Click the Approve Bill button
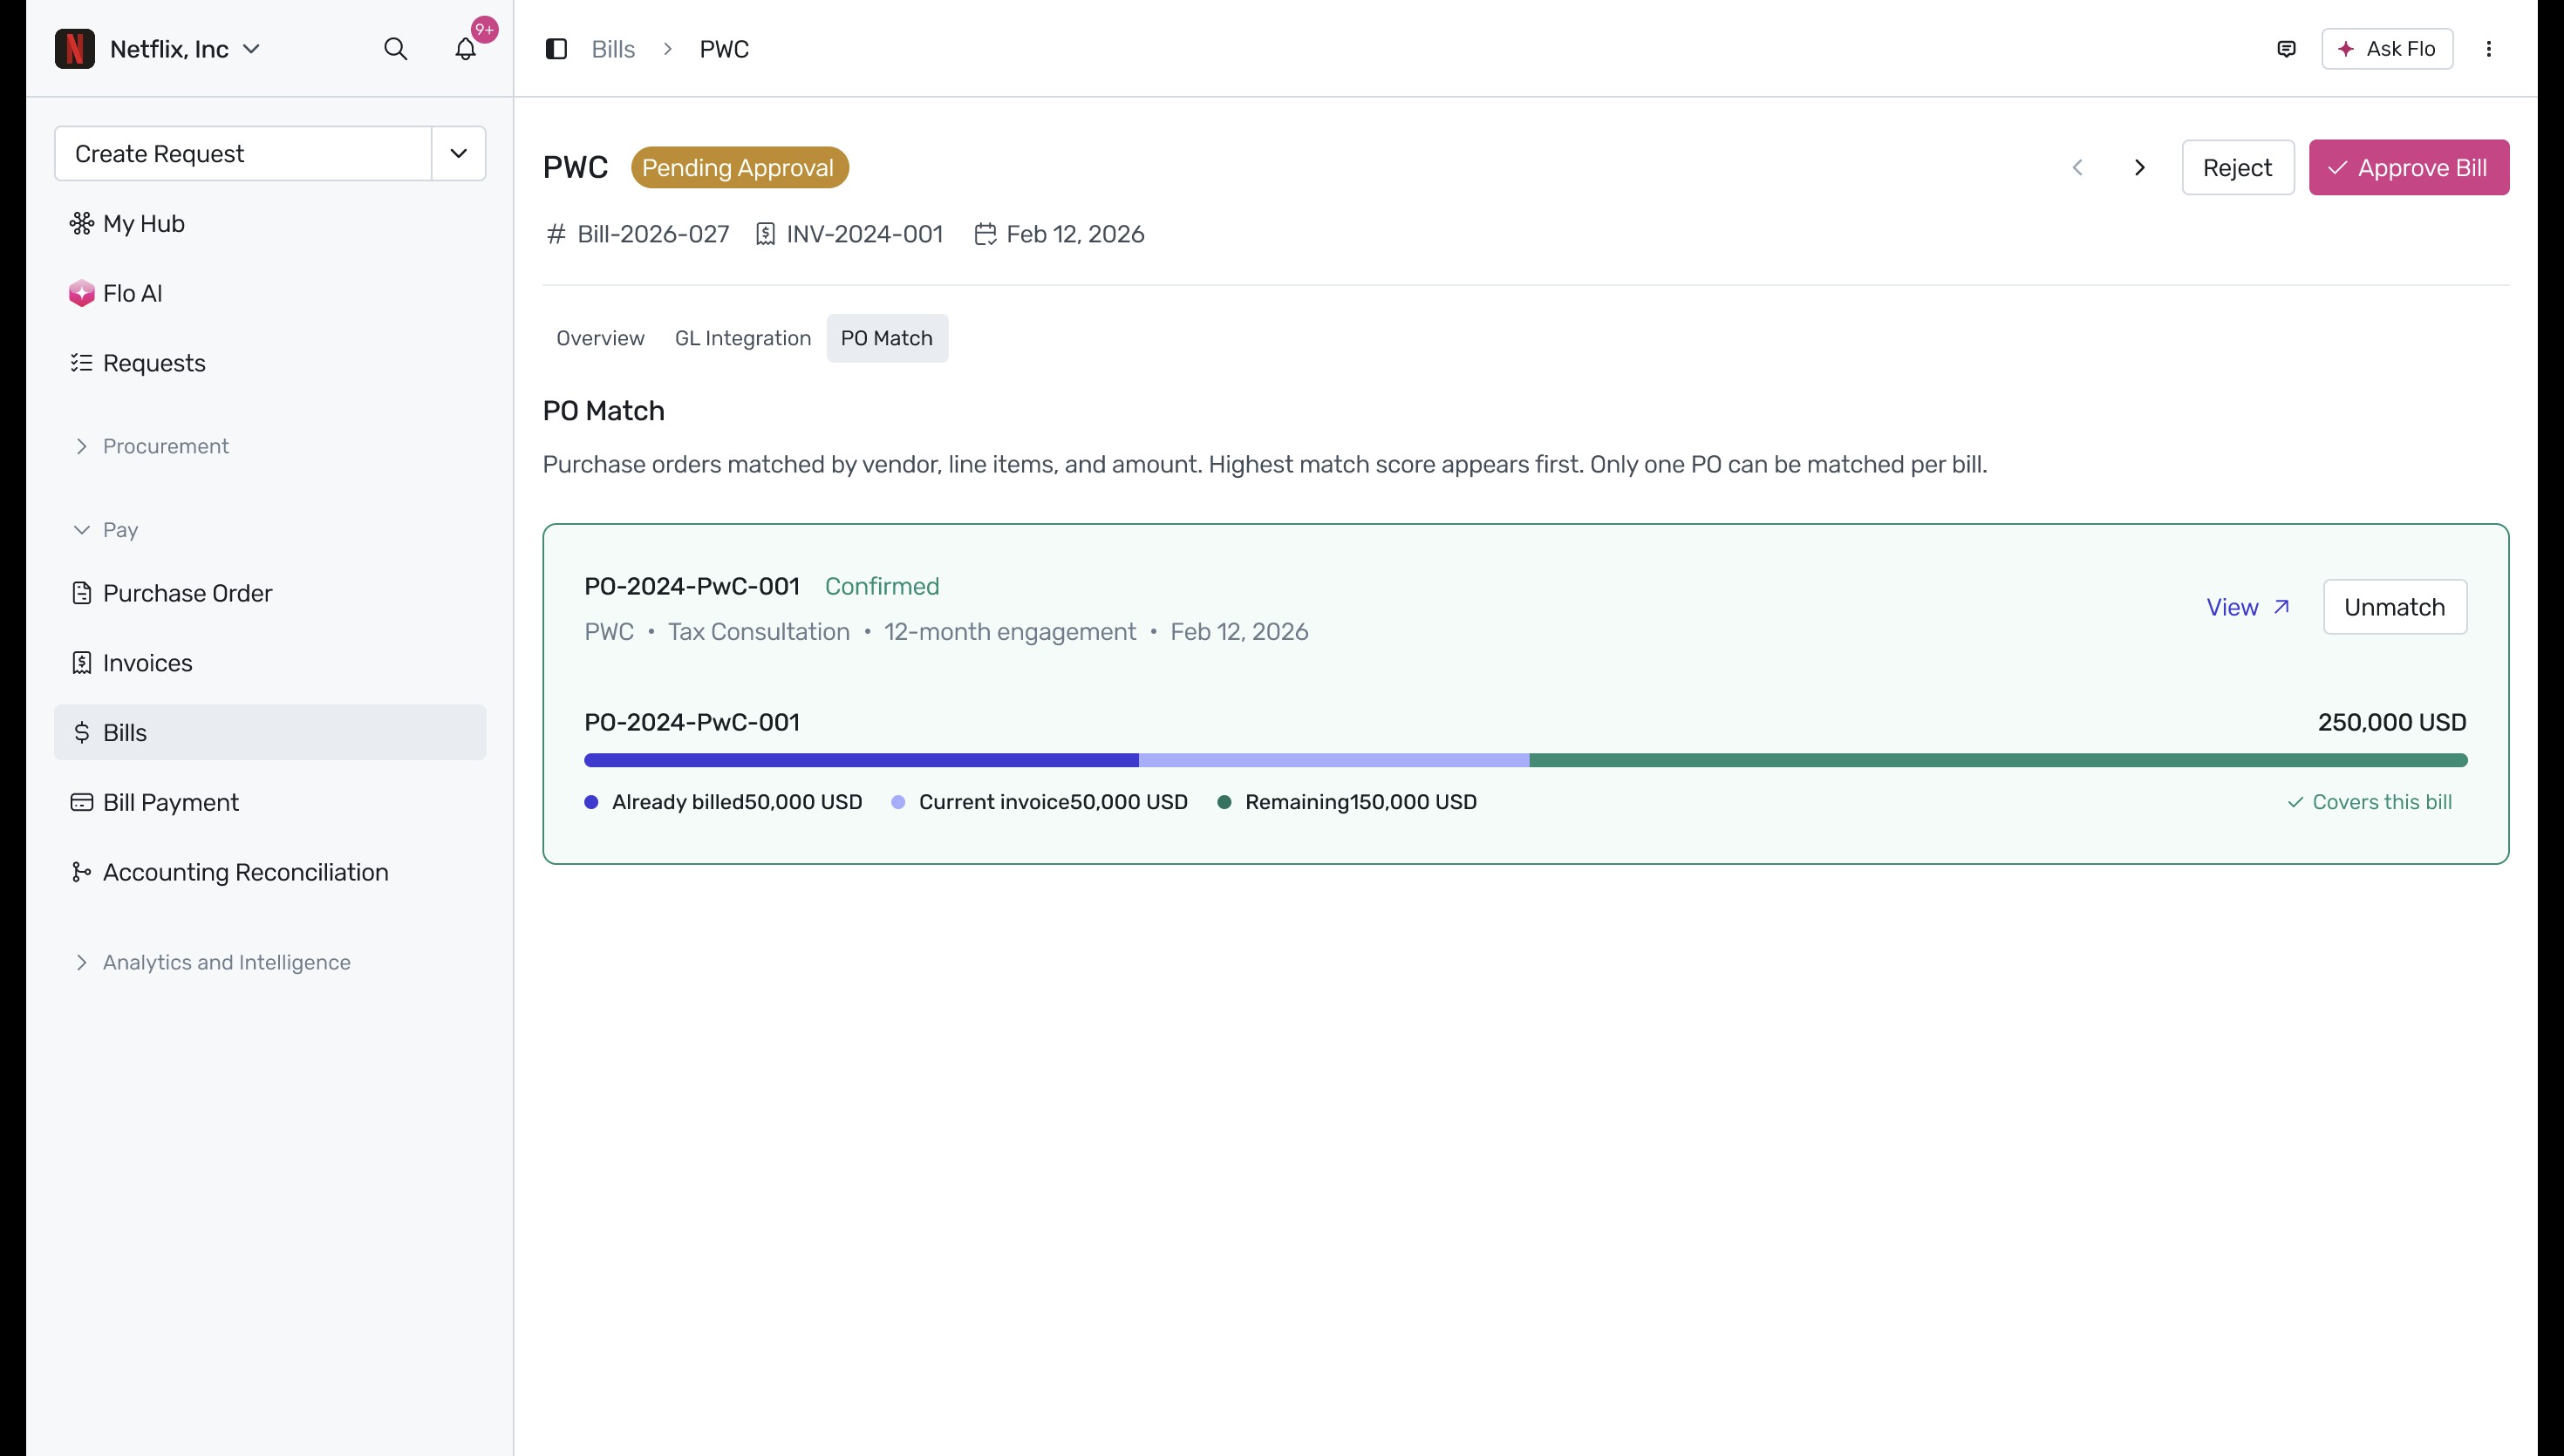 (x=2408, y=168)
